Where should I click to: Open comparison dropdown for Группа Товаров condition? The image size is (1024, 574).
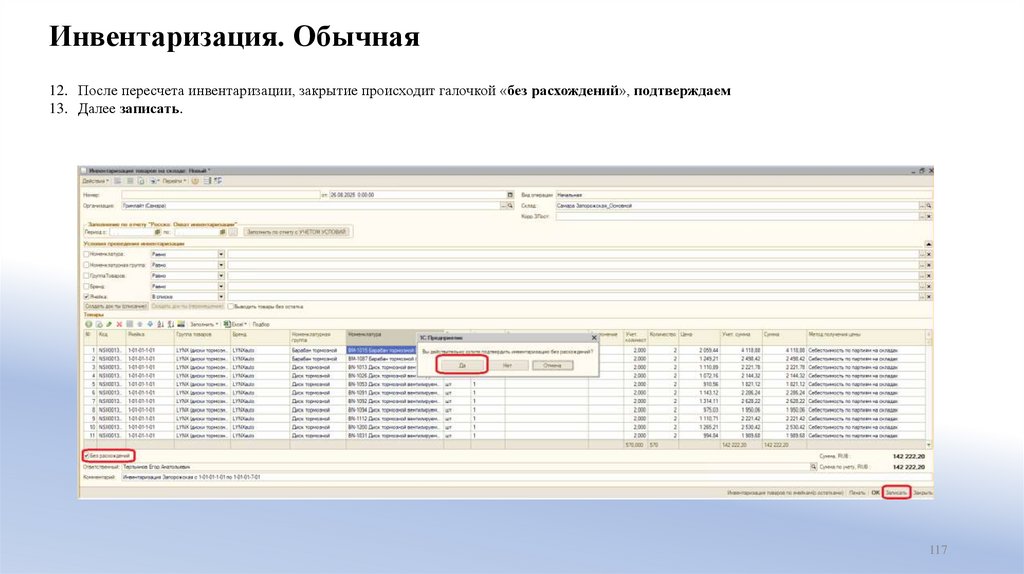click(x=221, y=276)
